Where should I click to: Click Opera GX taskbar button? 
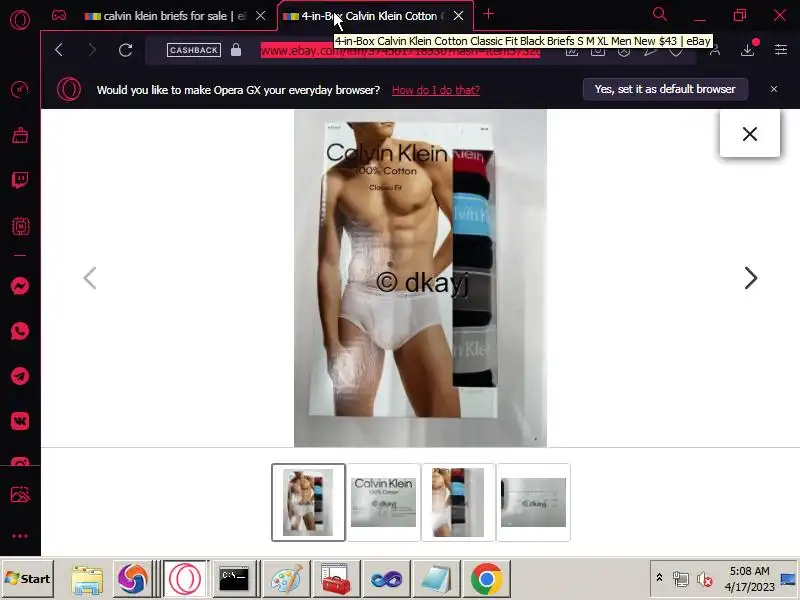[185, 579]
